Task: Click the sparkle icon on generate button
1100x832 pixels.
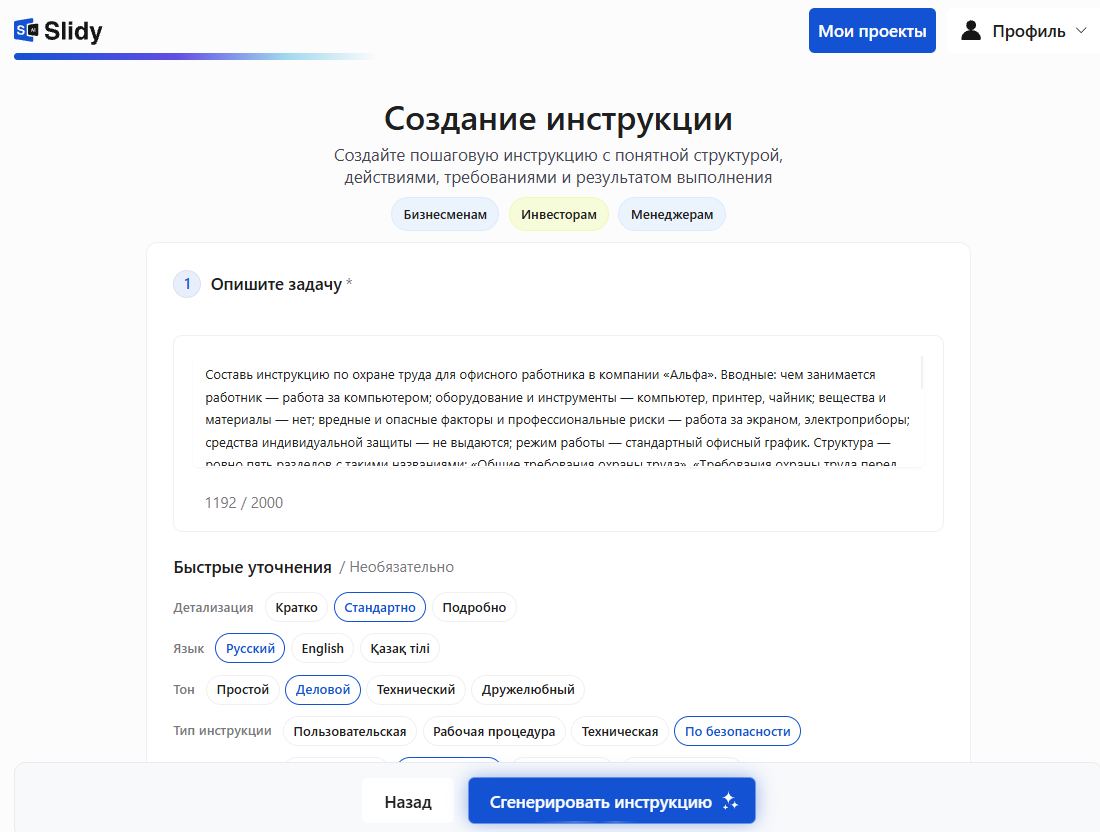Action: point(730,801)
